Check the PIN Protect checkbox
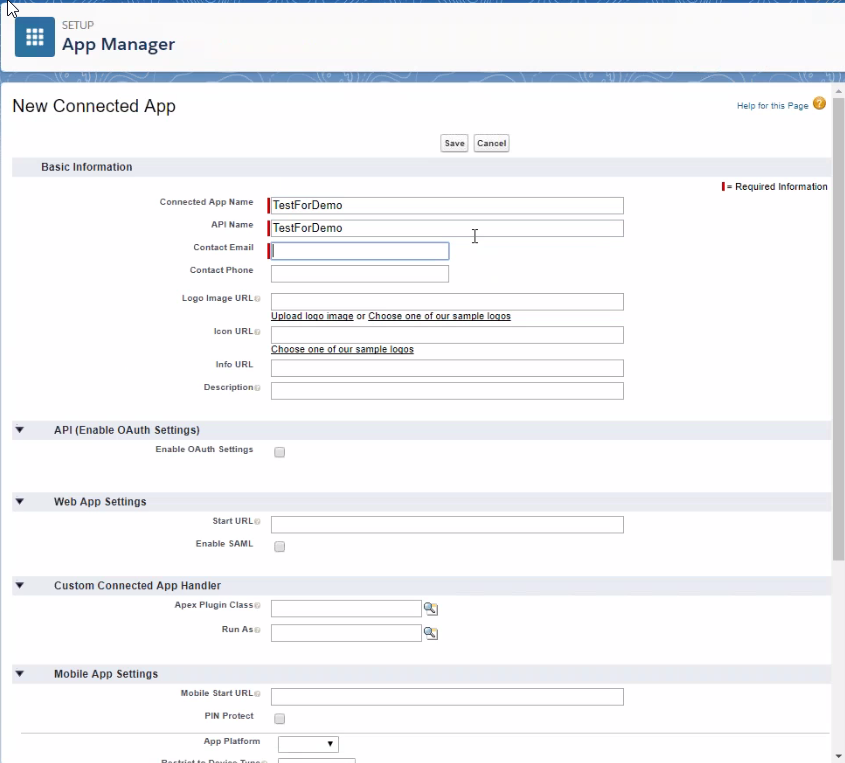This screenshot has height=763, width=845. coord(280,719)
